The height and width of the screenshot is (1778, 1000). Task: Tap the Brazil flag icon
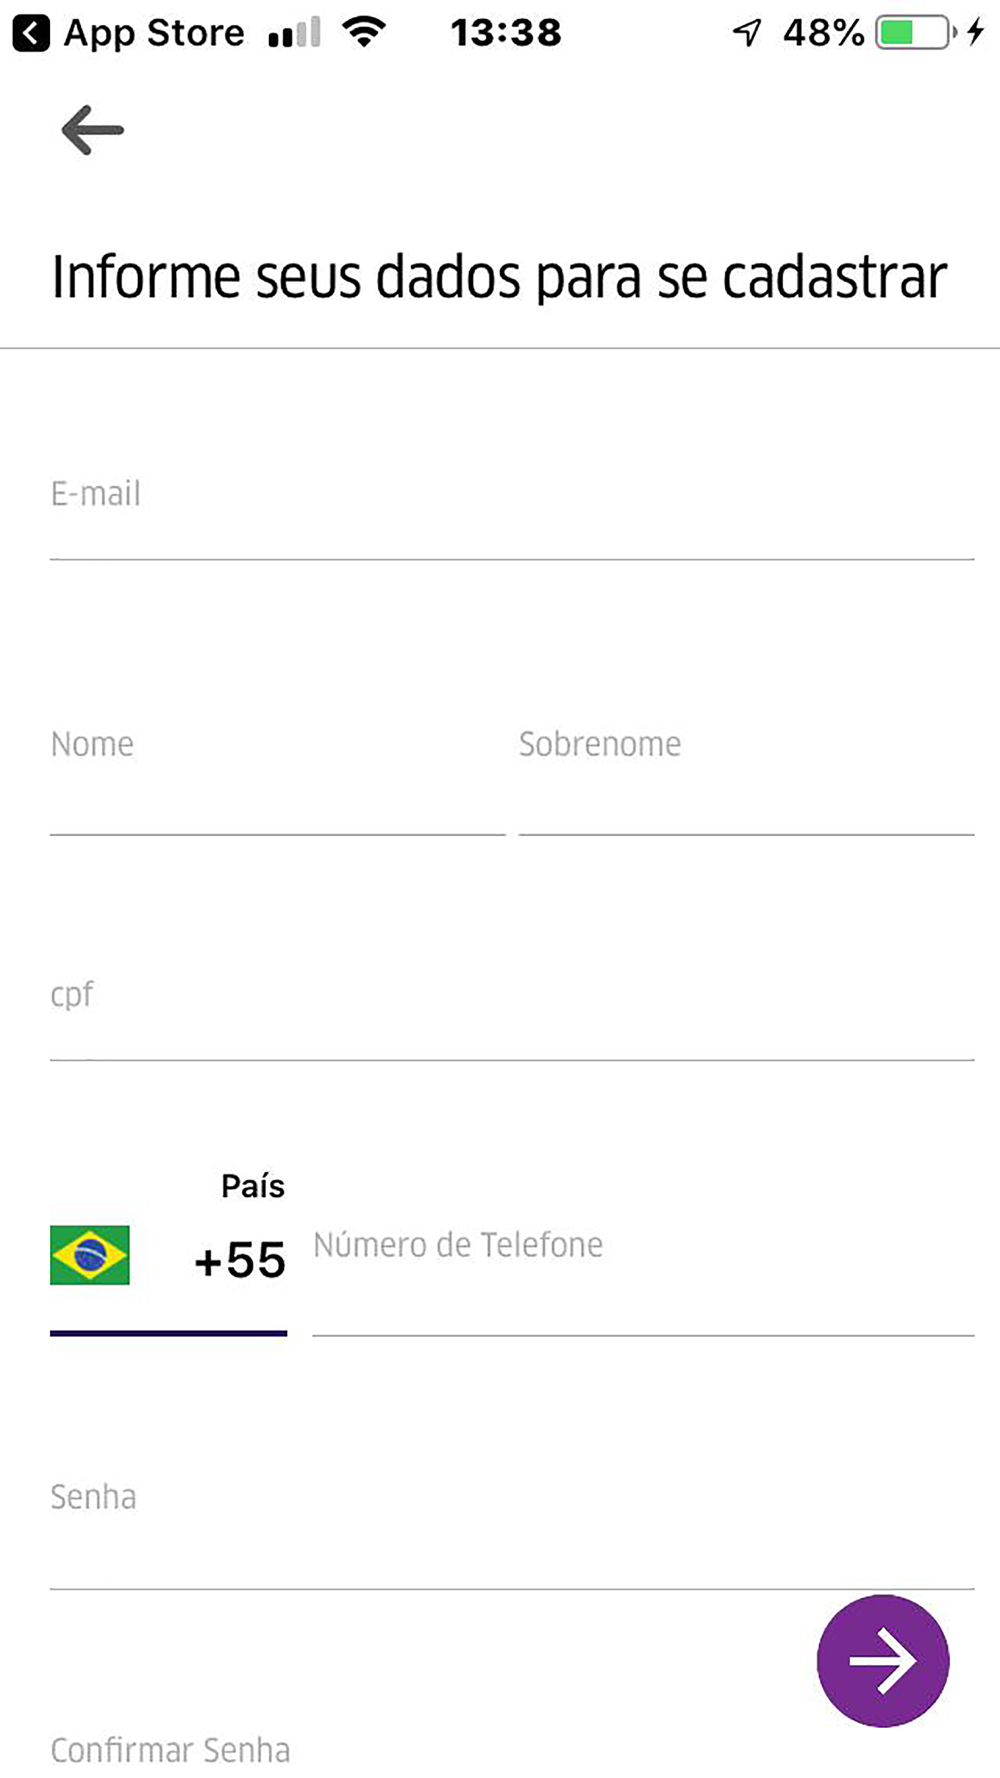[90, 1255]
